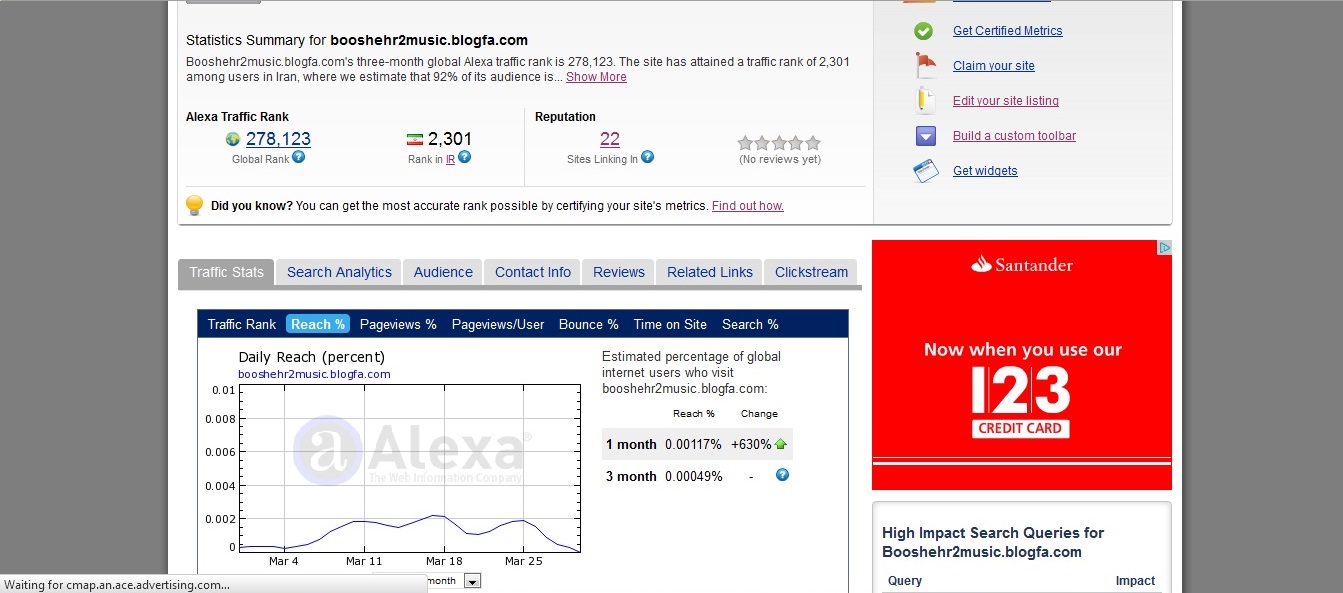
Task: Switch to the Search Analytics tab
Action: [339, 272]
